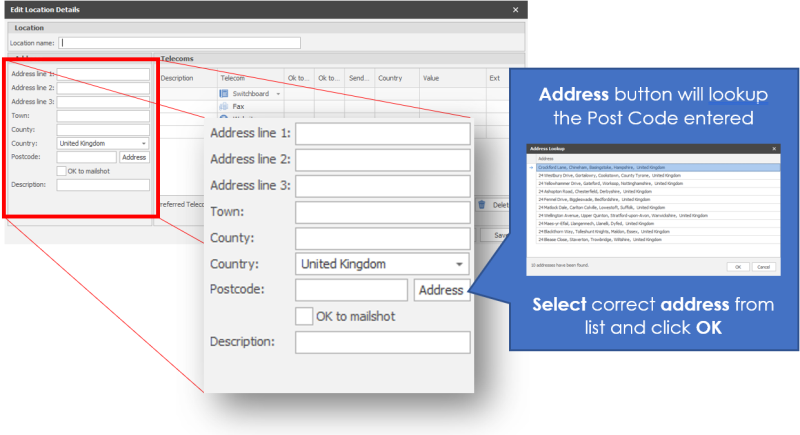Expand Country combo box in small form
The width and height of the screenshot is (800, 435).
[x=144, y=143]
